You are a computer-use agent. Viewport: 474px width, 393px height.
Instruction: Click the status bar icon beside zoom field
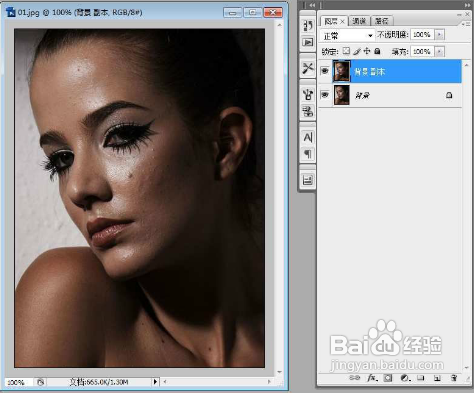tap(41, 382)
